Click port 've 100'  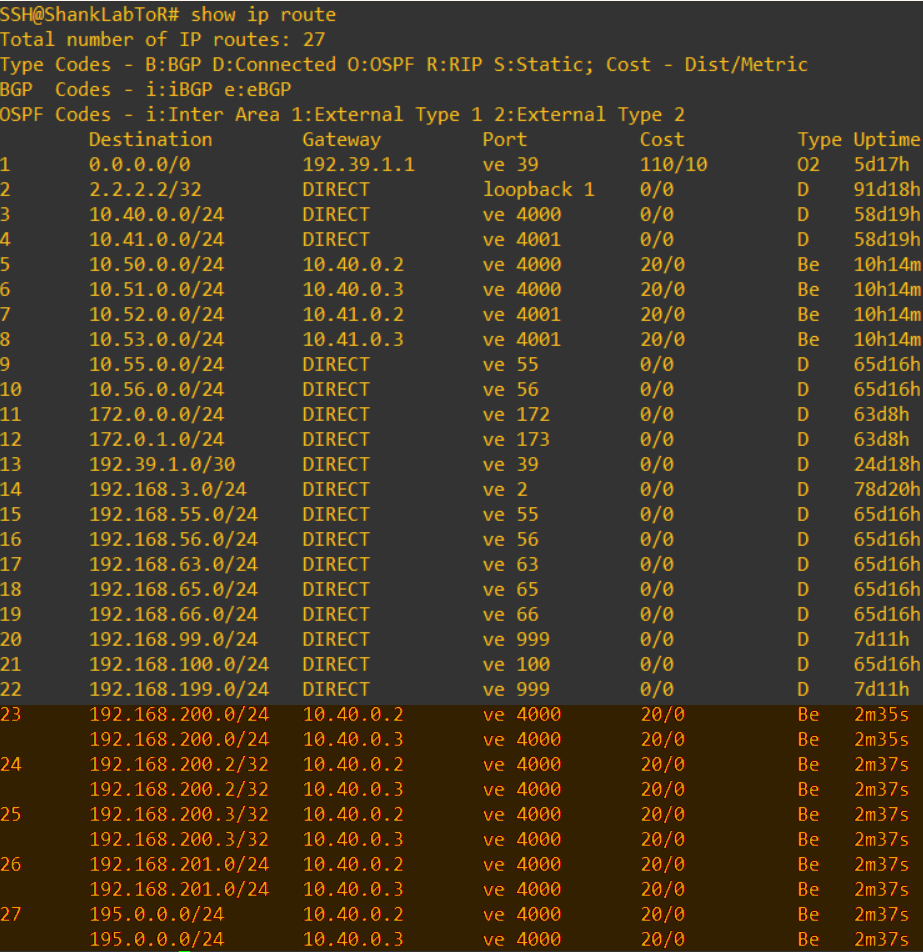(x=516, y=664)
